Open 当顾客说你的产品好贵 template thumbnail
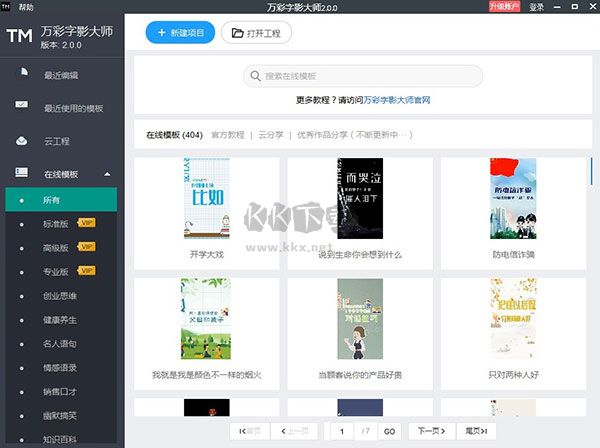 [360, 319]
